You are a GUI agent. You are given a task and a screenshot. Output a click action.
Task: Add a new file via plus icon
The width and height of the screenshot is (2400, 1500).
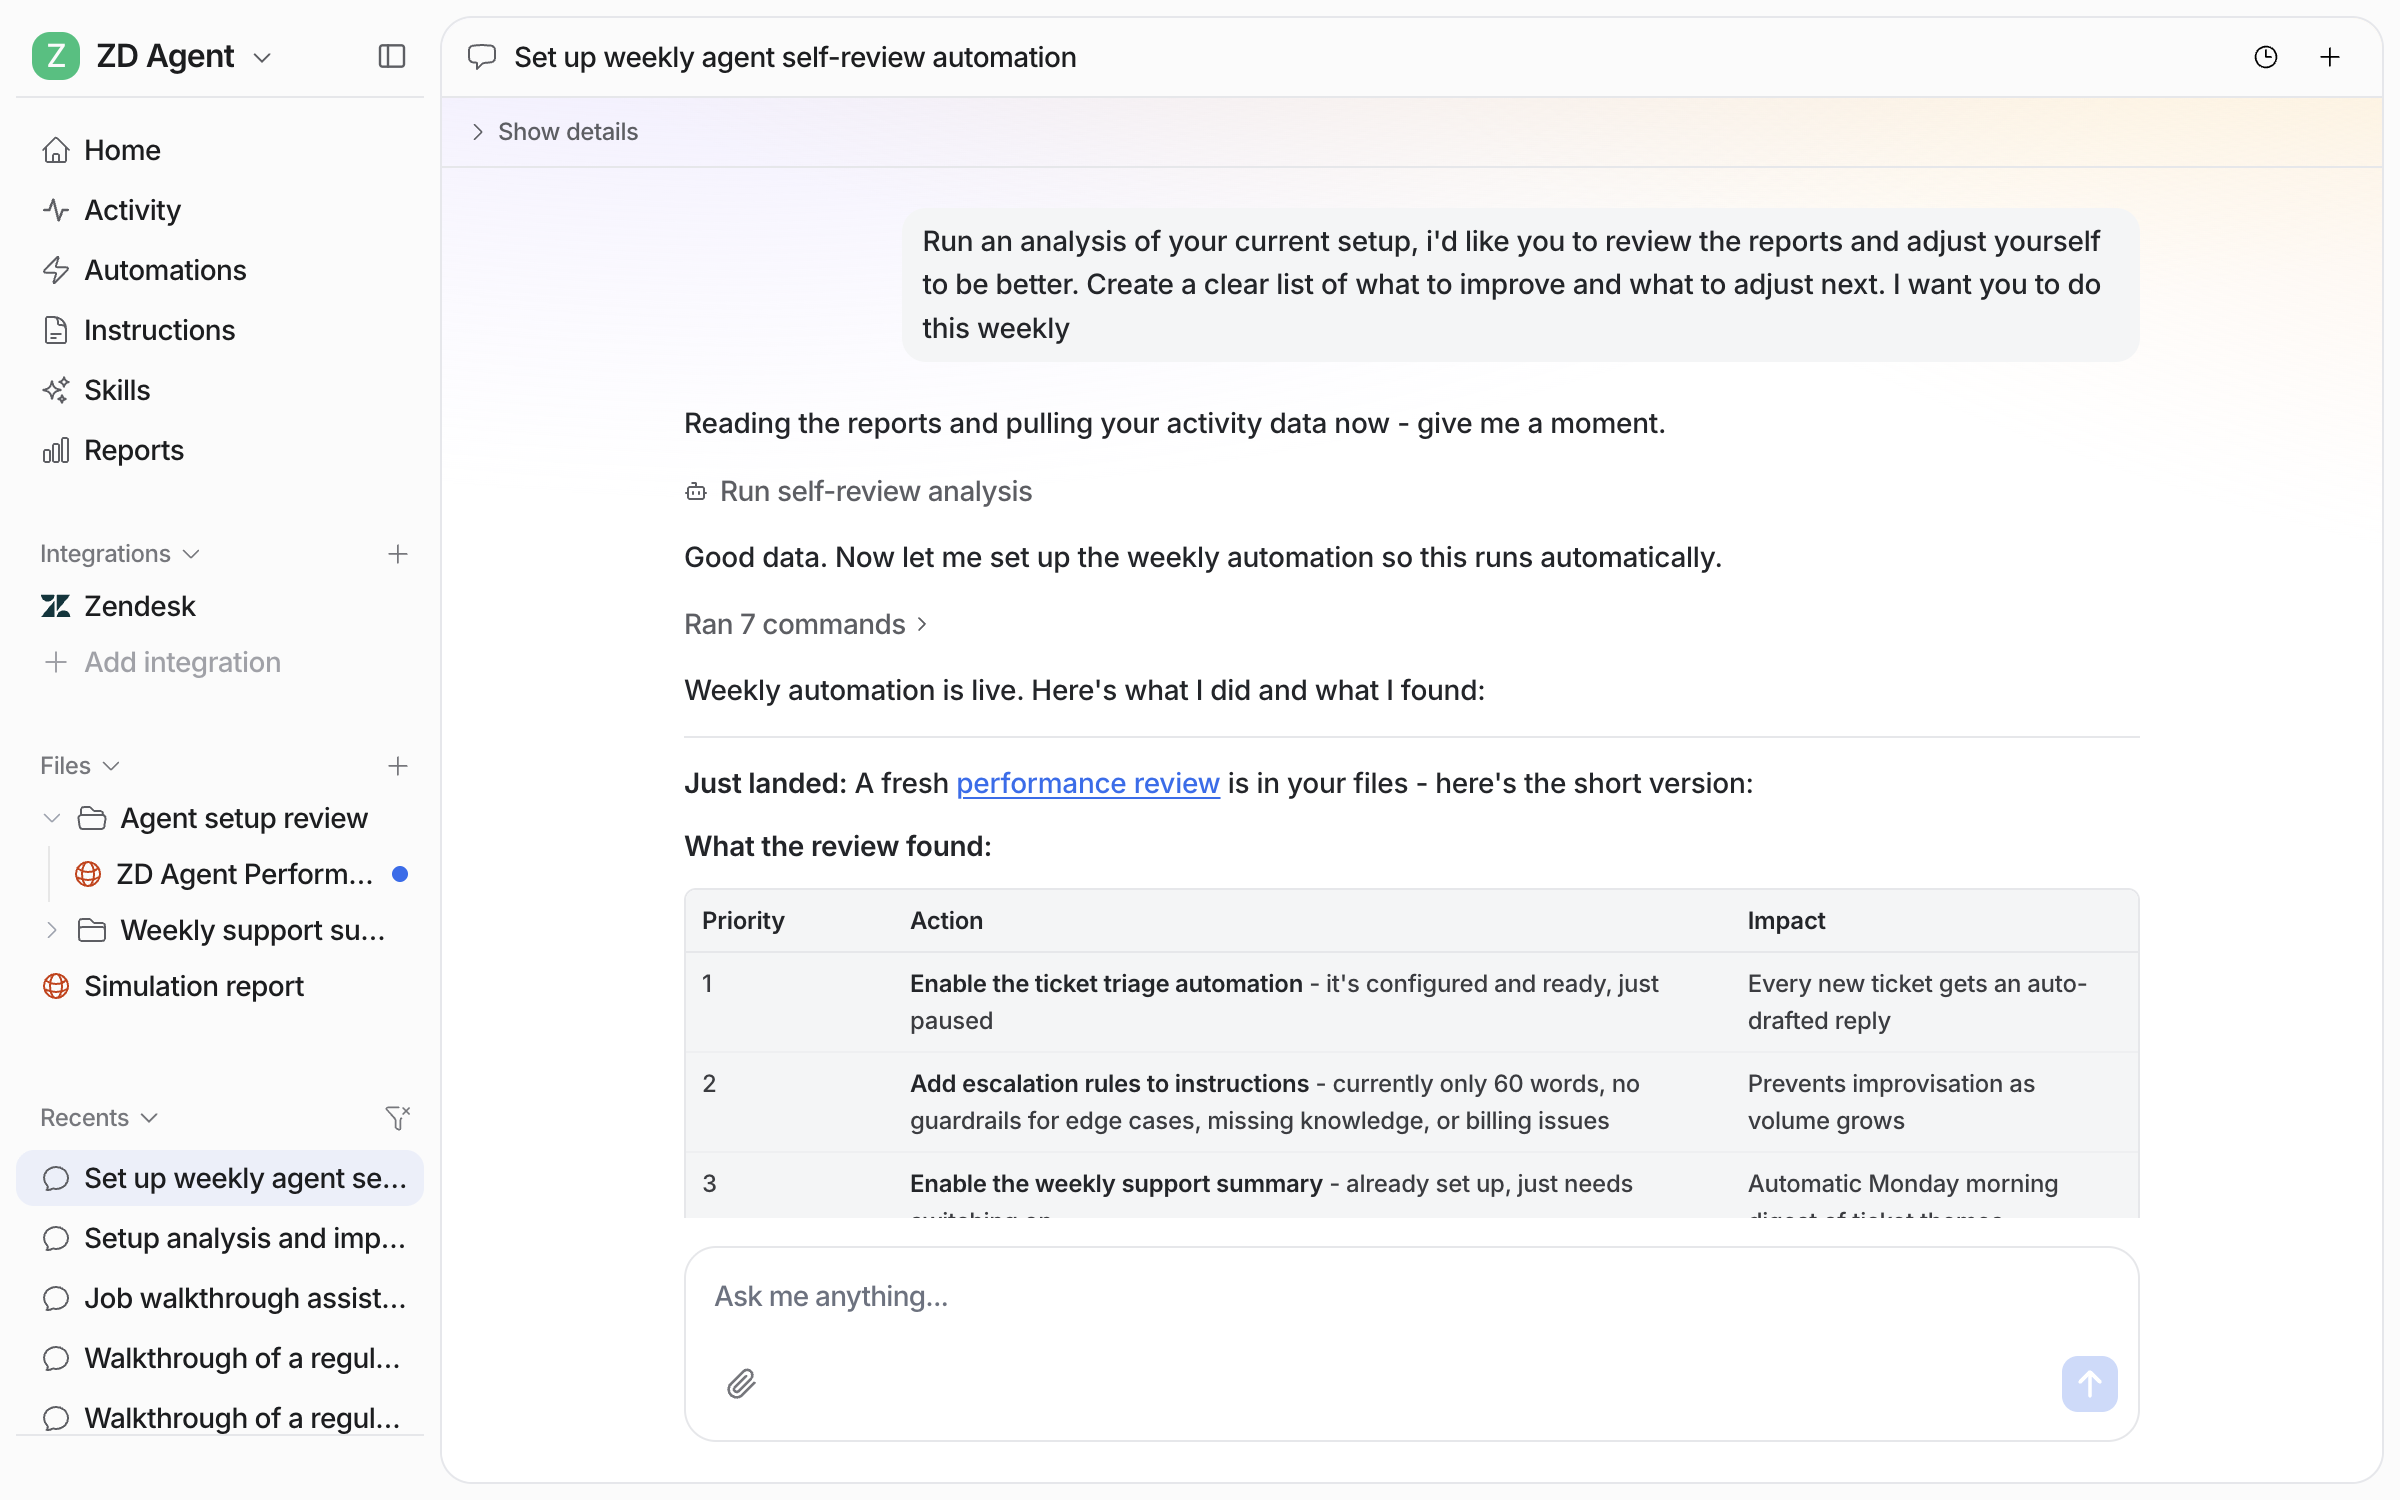point(398,766)
